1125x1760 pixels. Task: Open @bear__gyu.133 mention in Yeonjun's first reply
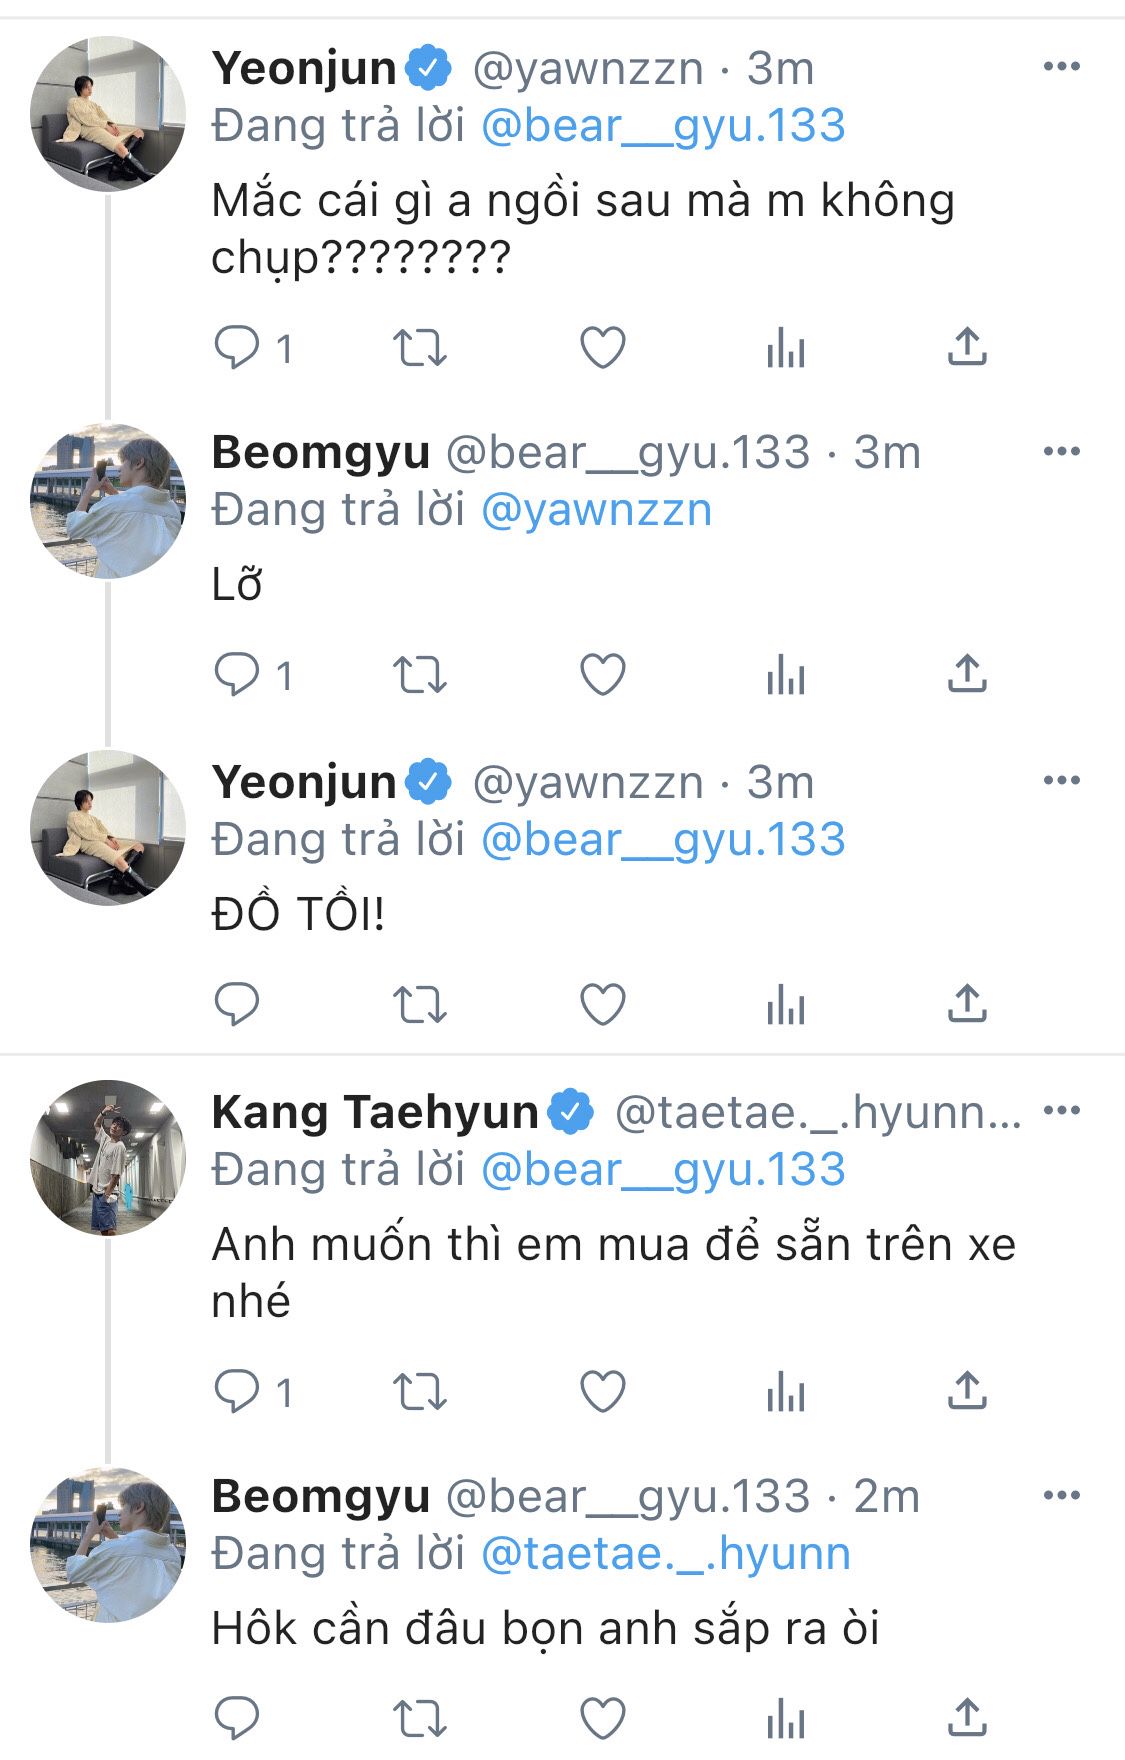coord(663,126)
